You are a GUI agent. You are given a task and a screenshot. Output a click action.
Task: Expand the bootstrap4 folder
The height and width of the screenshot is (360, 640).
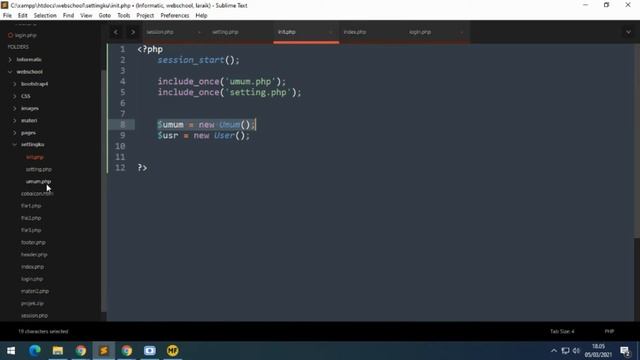point(15,84)
